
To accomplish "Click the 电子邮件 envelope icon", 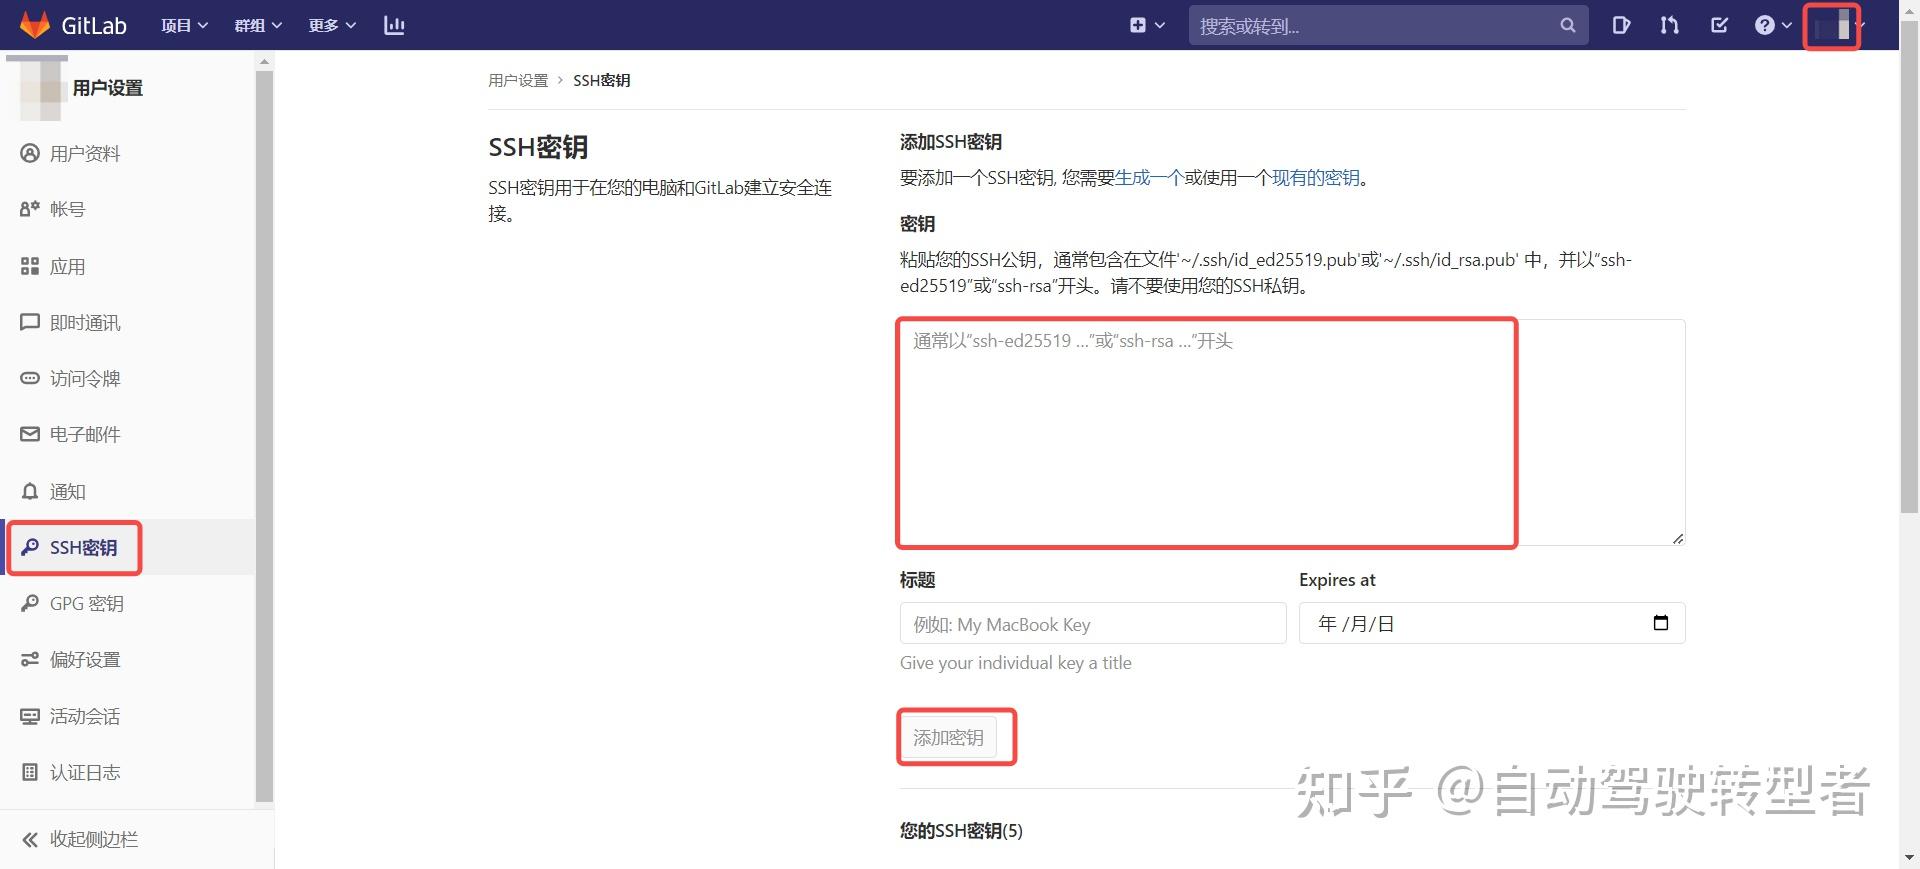I will [30, 434].
